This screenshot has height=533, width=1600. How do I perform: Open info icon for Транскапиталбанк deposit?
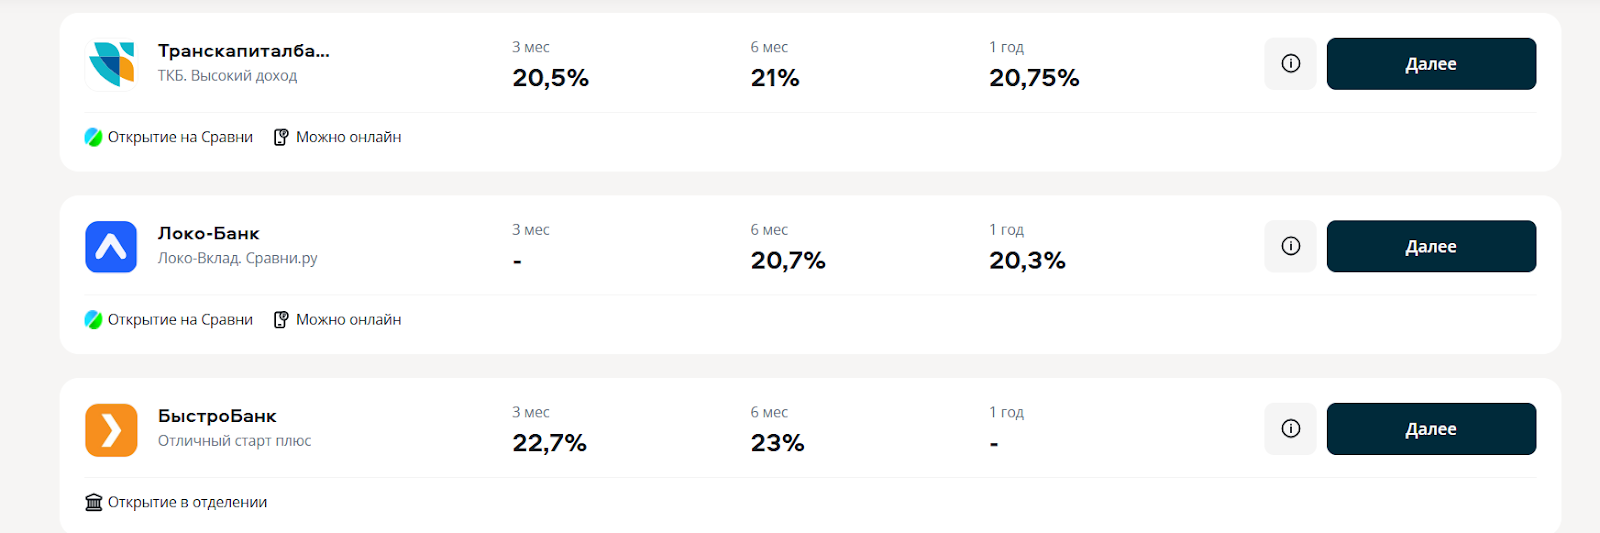(x=1291, y=64)
